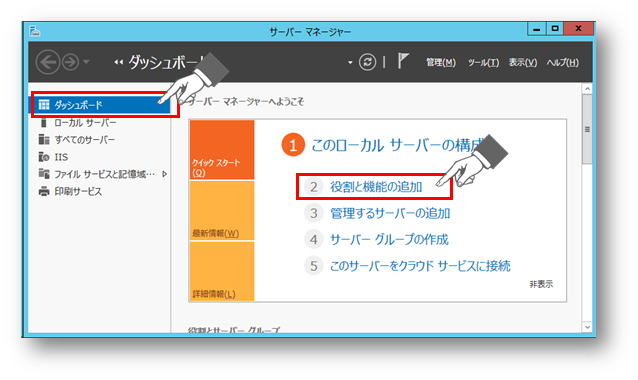Click the Server Manager title bar app icon
The height and width of the screenshot is (380, 638).
[x=35, y=31]
